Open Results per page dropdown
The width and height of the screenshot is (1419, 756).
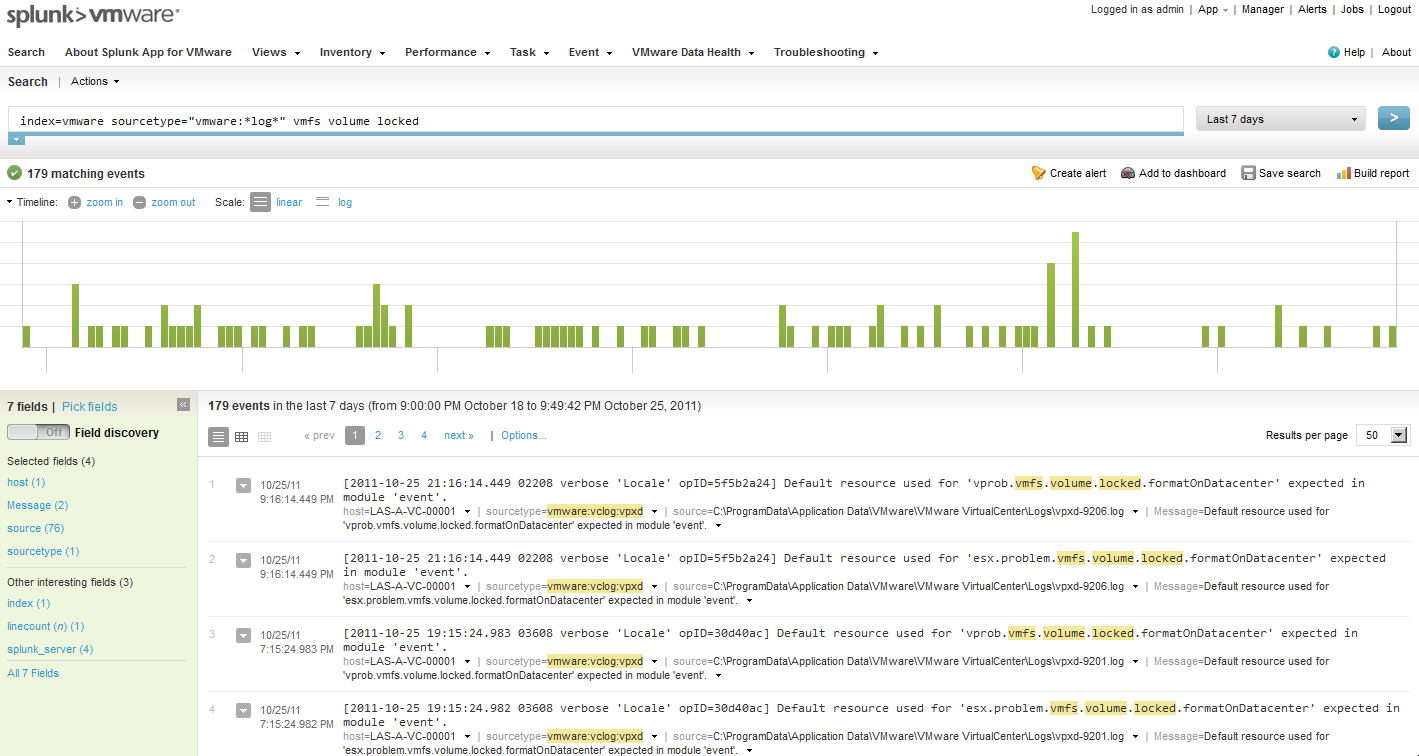(1382, 435)
